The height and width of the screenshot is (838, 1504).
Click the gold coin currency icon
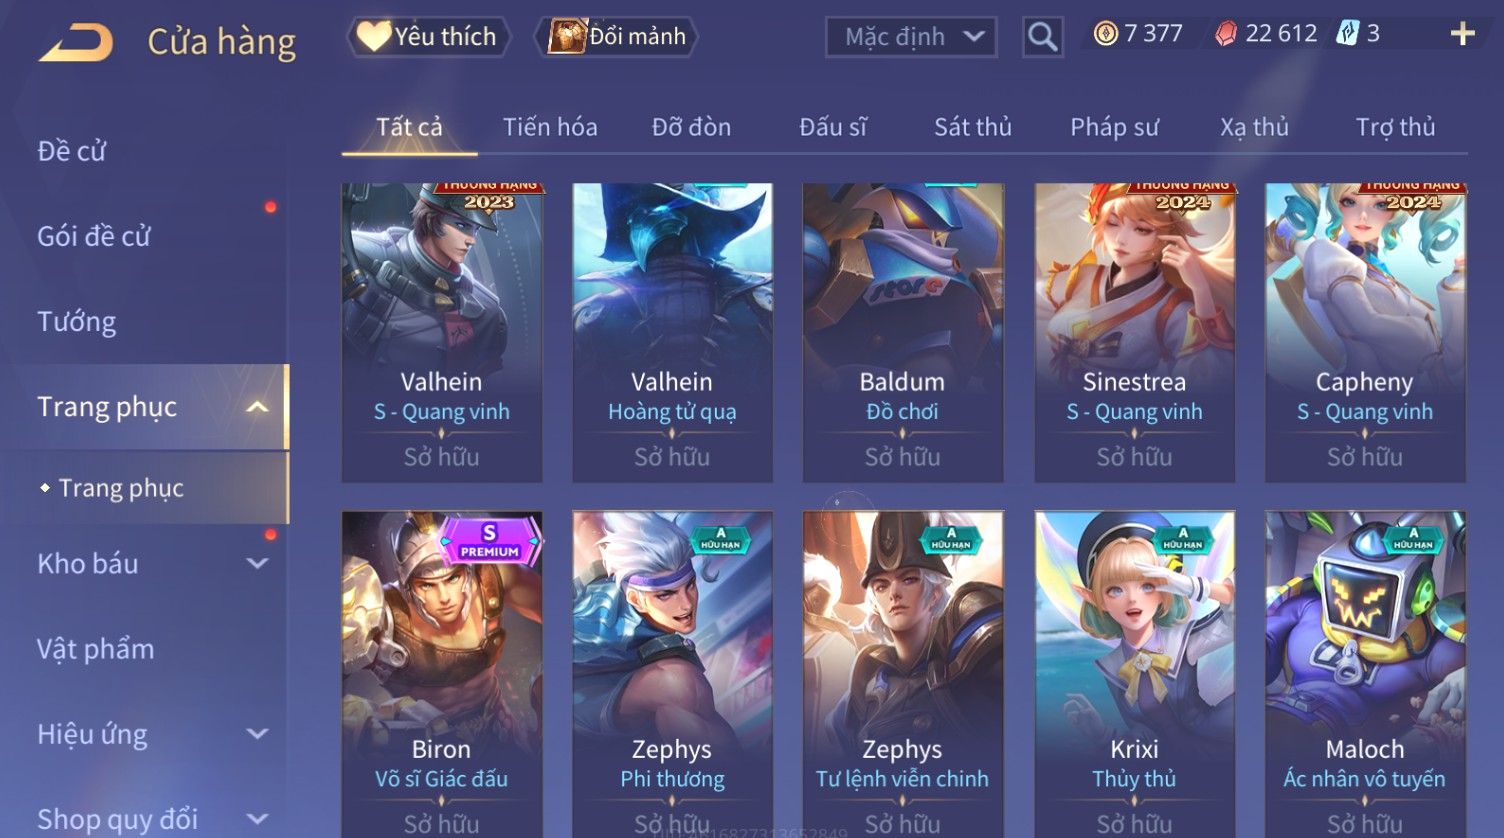(x=1105, y=34)
